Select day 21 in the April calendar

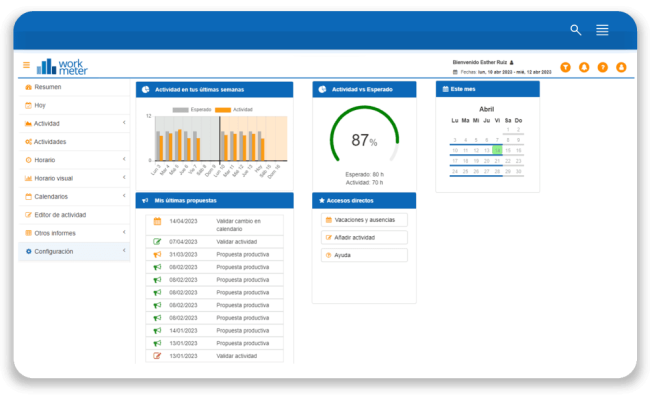pyautogui.click(x=497, y=161)
